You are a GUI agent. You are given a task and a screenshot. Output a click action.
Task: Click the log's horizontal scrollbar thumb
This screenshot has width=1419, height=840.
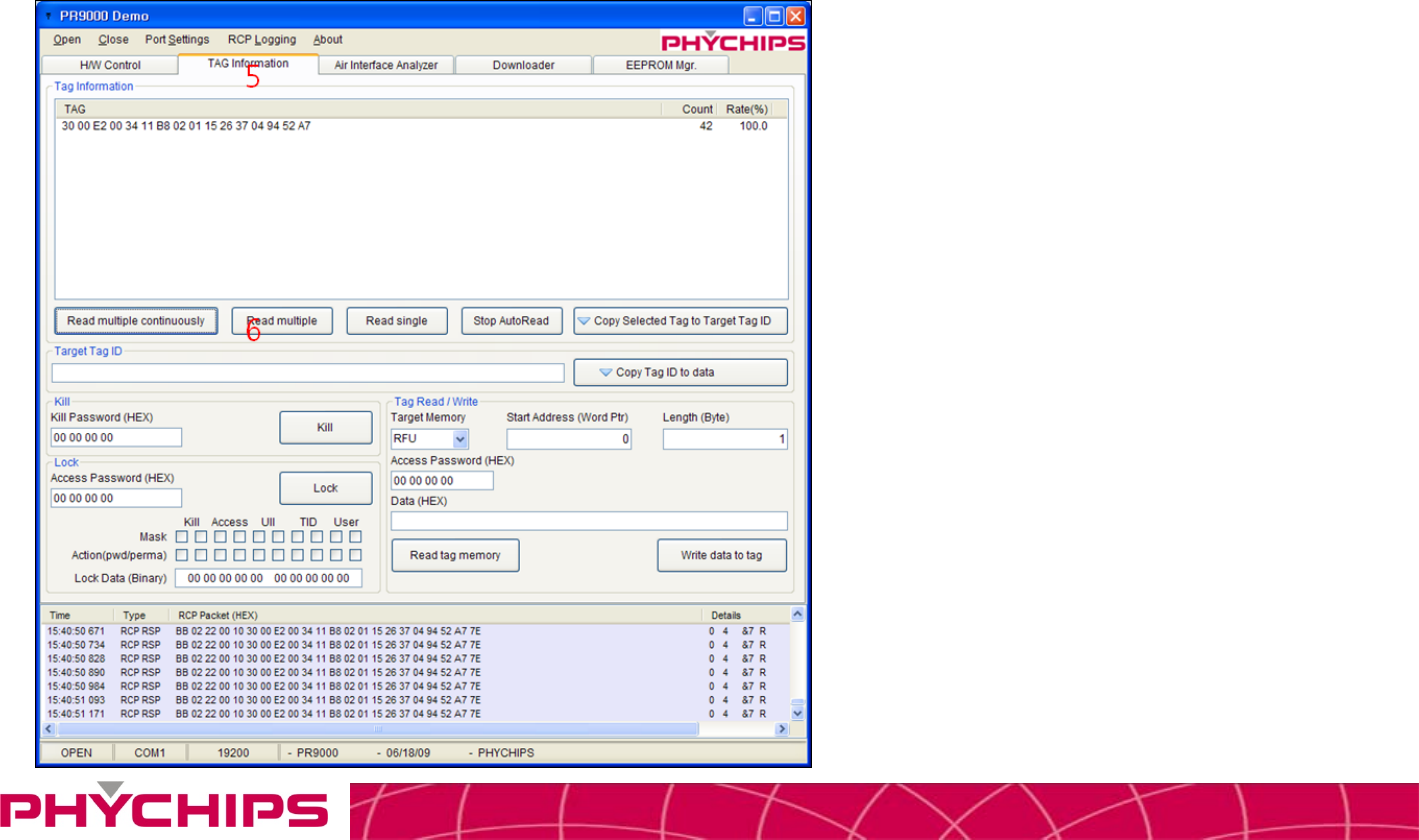pos(379,730)
